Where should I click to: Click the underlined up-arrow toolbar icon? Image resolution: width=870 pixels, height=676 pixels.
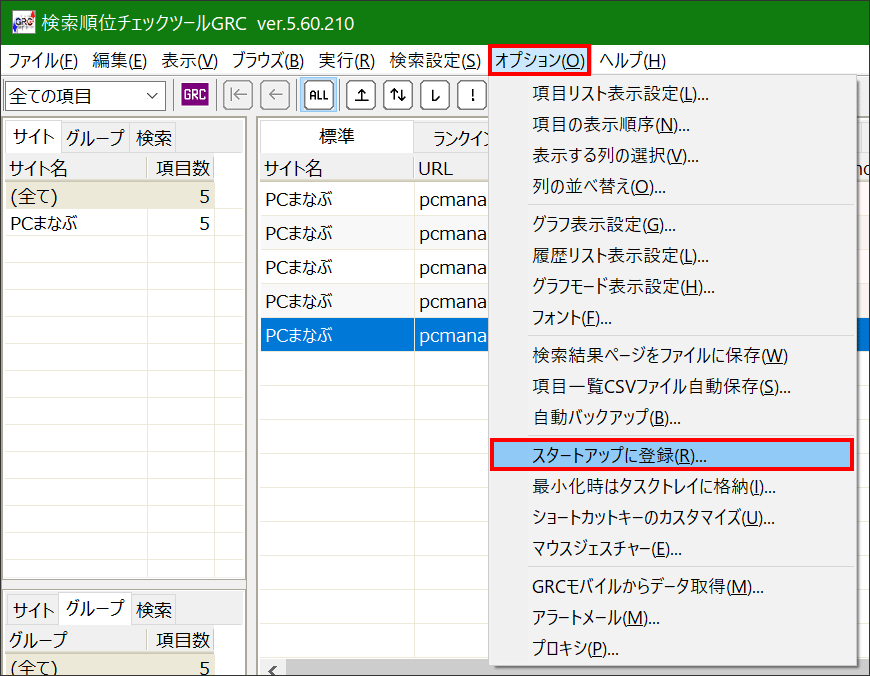361,95
